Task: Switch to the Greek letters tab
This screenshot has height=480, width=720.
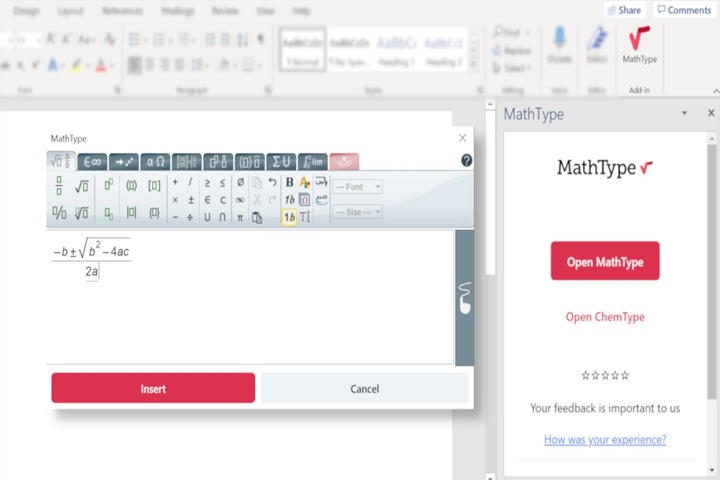Action: point(155,162)
